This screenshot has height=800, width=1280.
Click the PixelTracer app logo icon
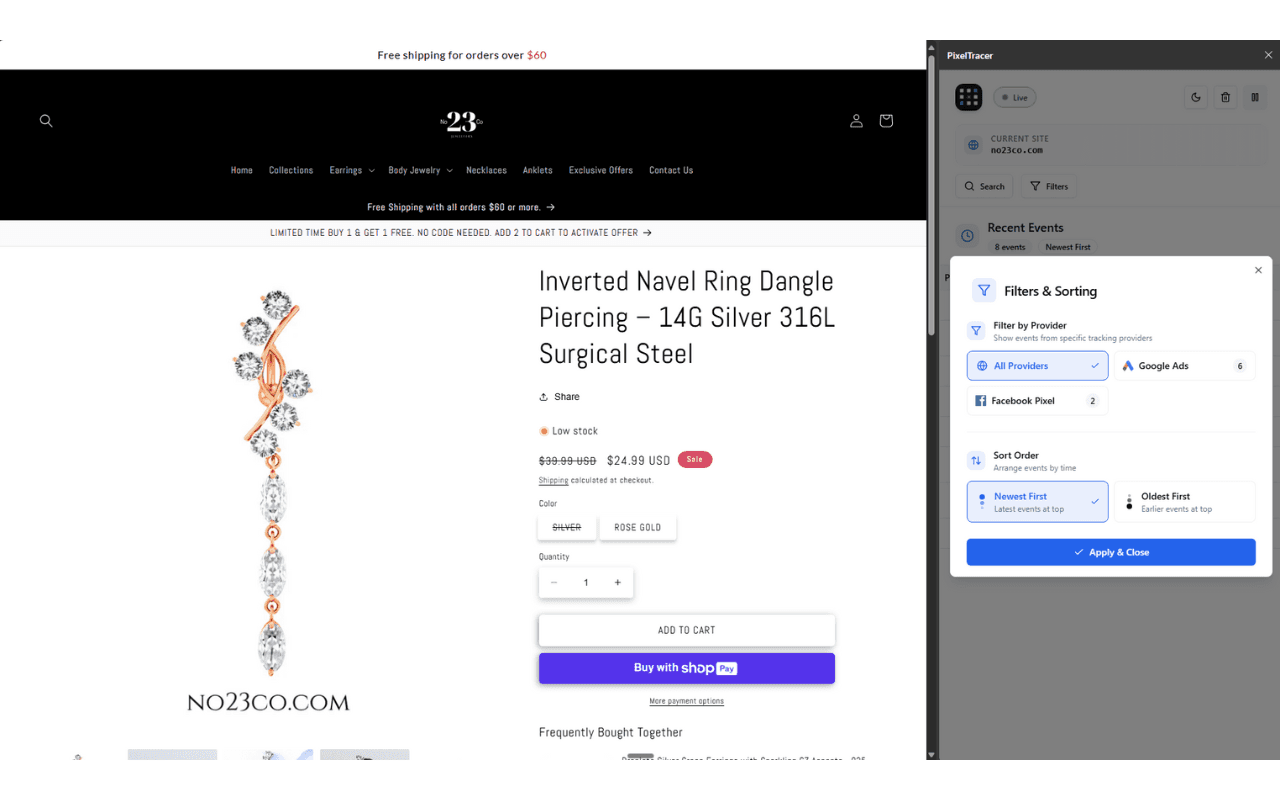click(969, 97)
